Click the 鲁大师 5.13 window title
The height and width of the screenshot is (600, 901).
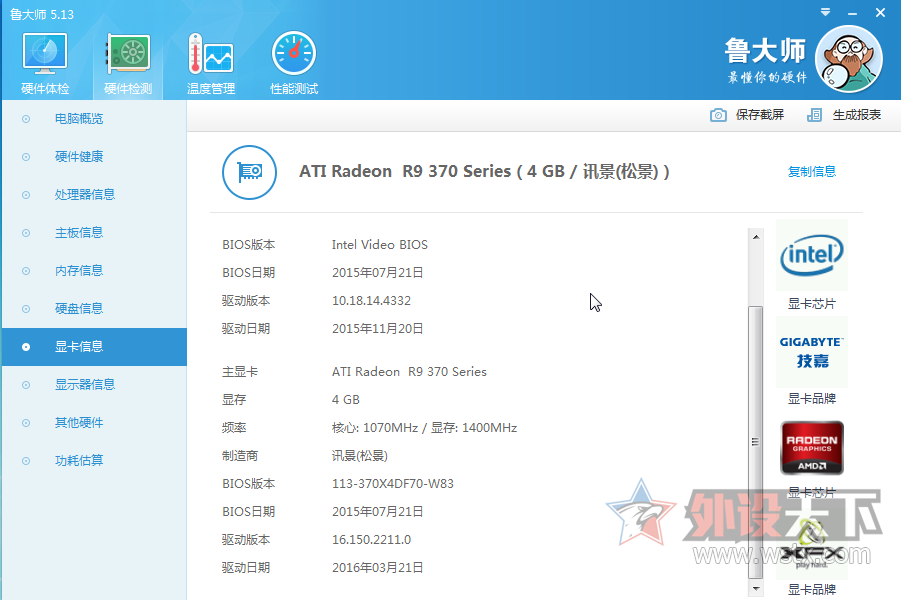[x=42, y=14]
